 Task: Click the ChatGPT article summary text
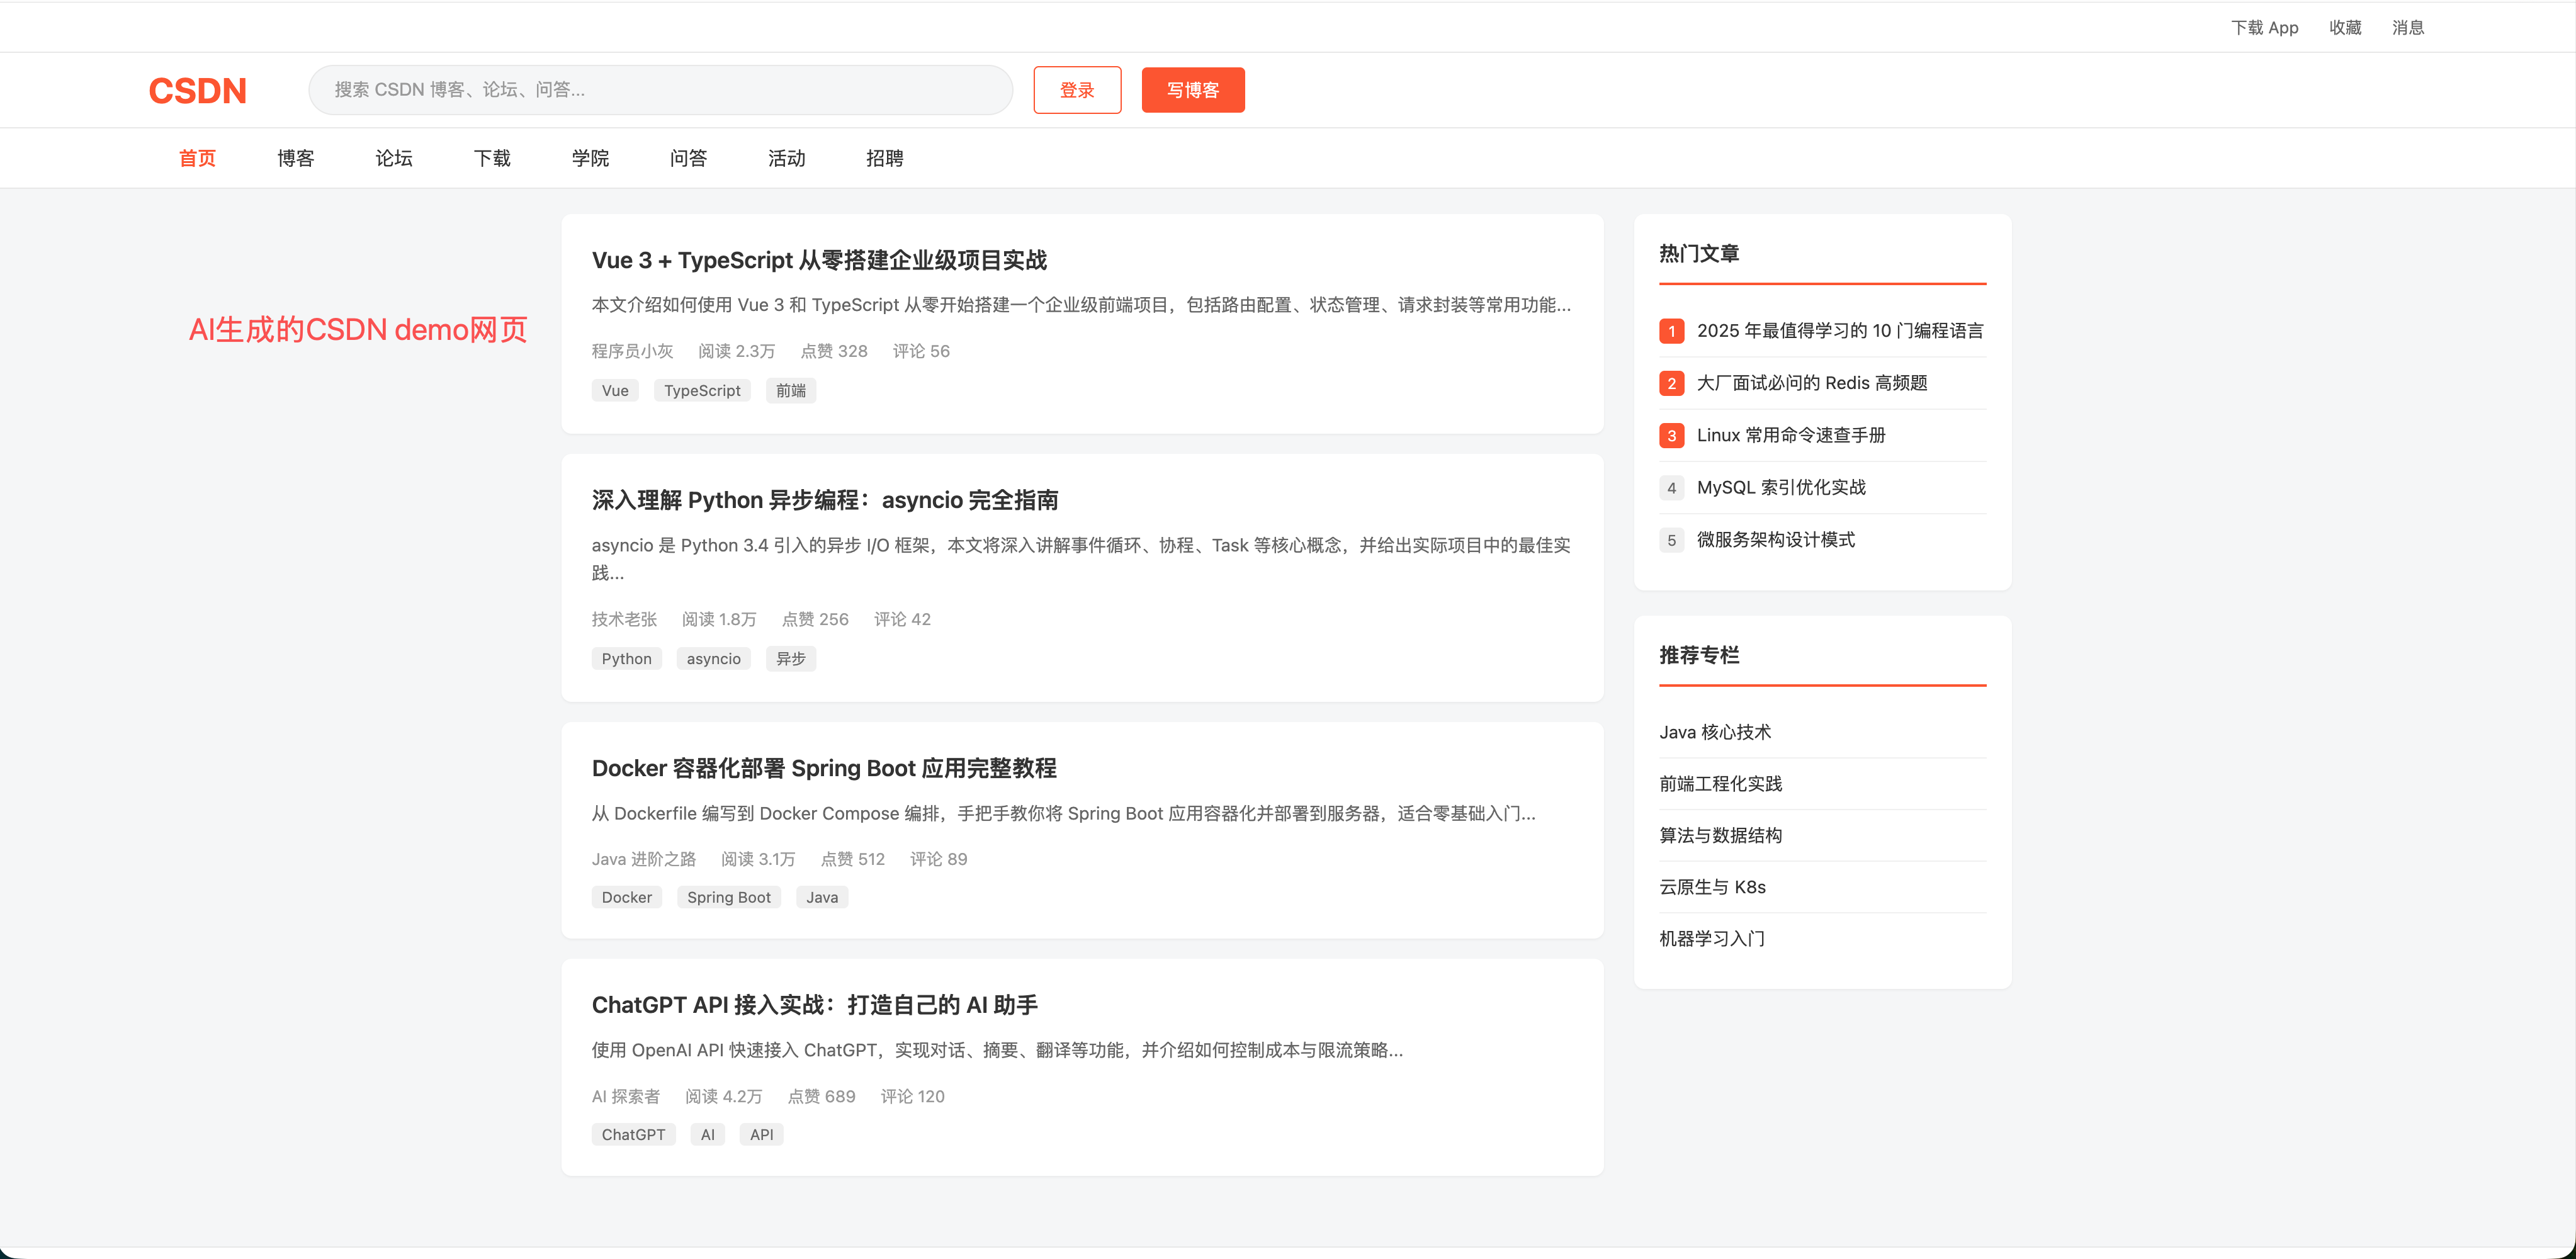pyautogui.click(x=997, y=1050)
